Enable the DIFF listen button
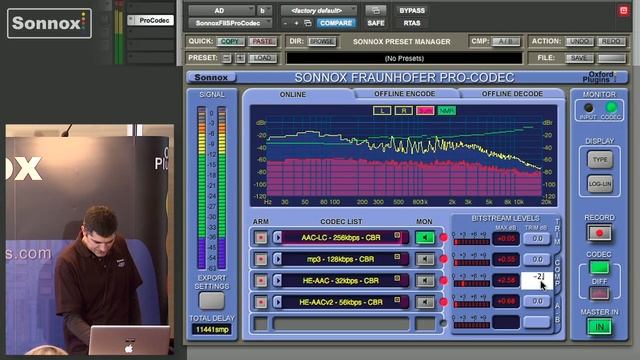The width and height of the screenshot is (640, 360). pos(599,293)
